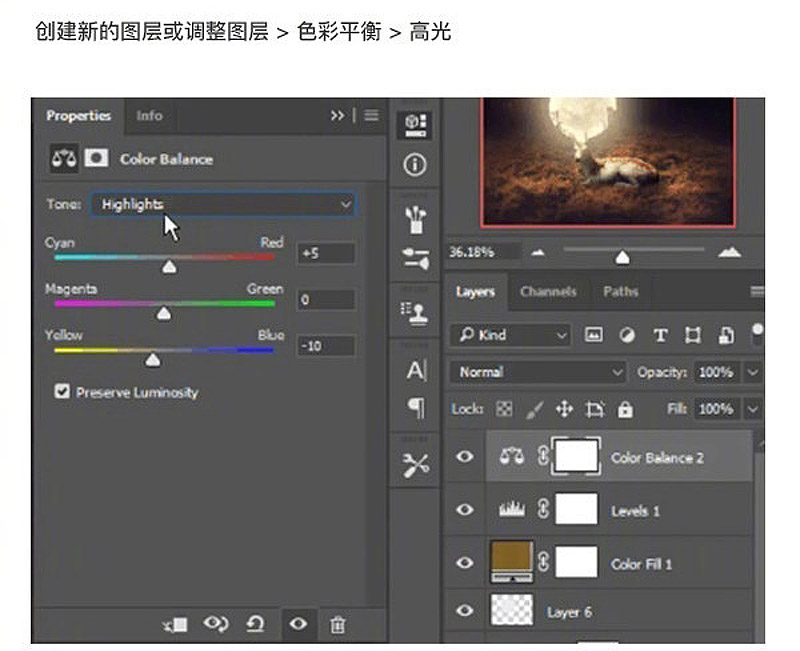The image size is (800, 651).
Task: Delete this adjustment layer with trash icon
Action: point(337,624)
